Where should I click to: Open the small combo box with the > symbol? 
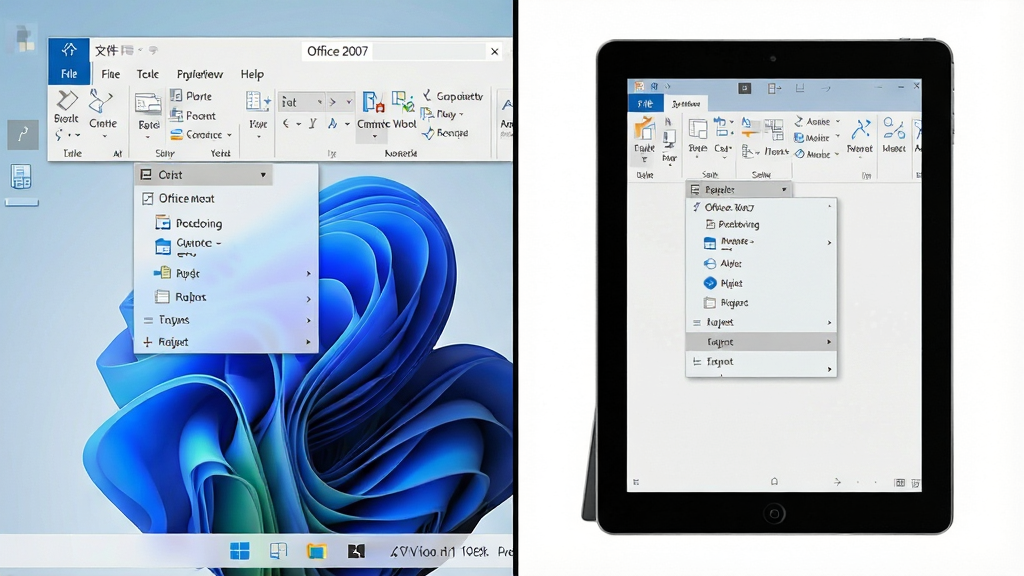tap(340, 102)
